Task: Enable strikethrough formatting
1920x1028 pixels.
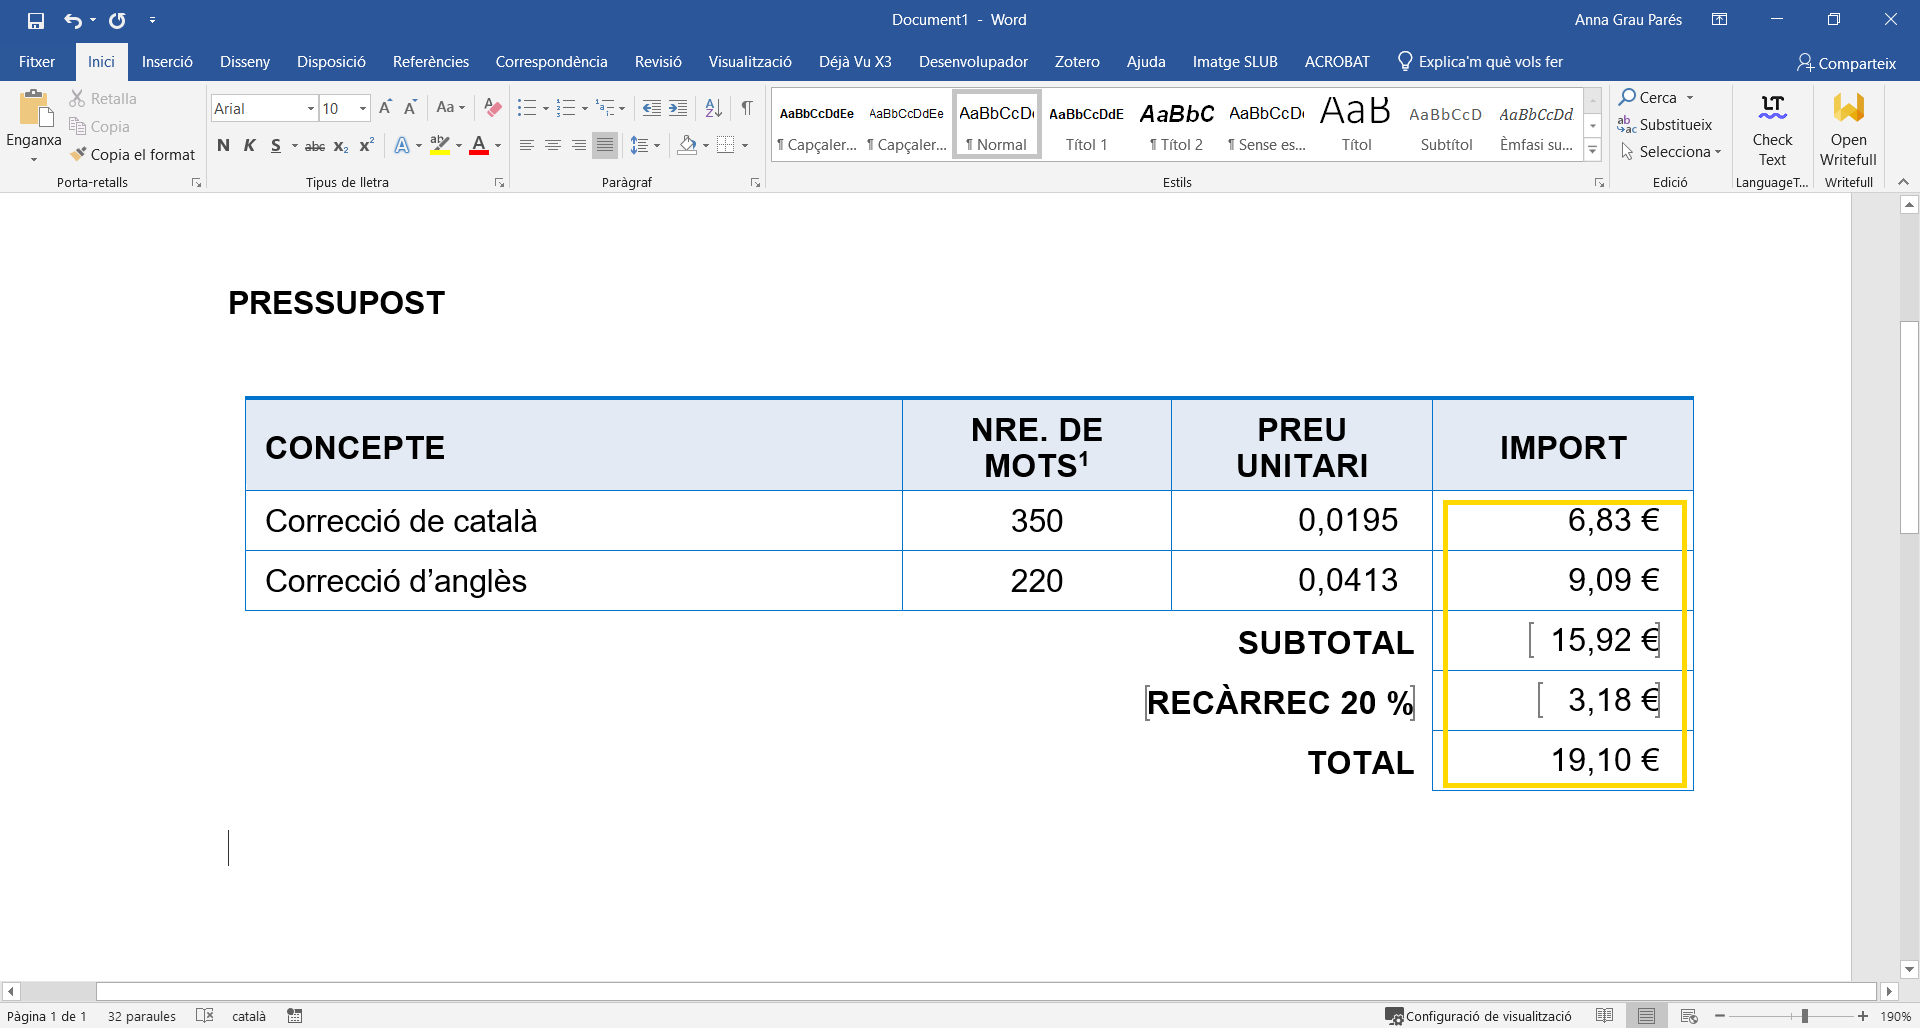Action: pyautogui.click(x=314, y=146)
